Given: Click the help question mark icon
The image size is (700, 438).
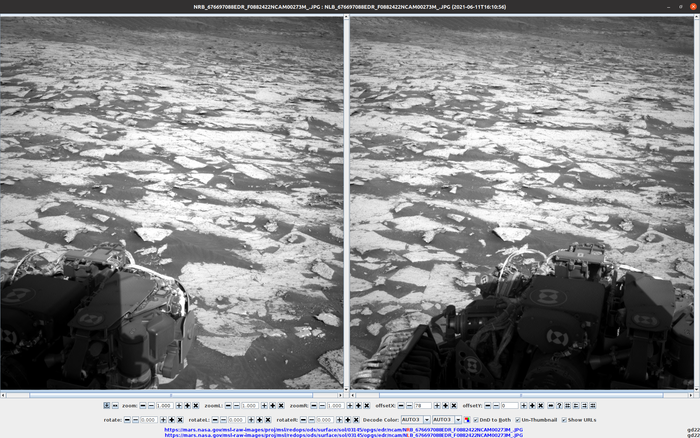Looking at the screenshot, I should 559,406.
